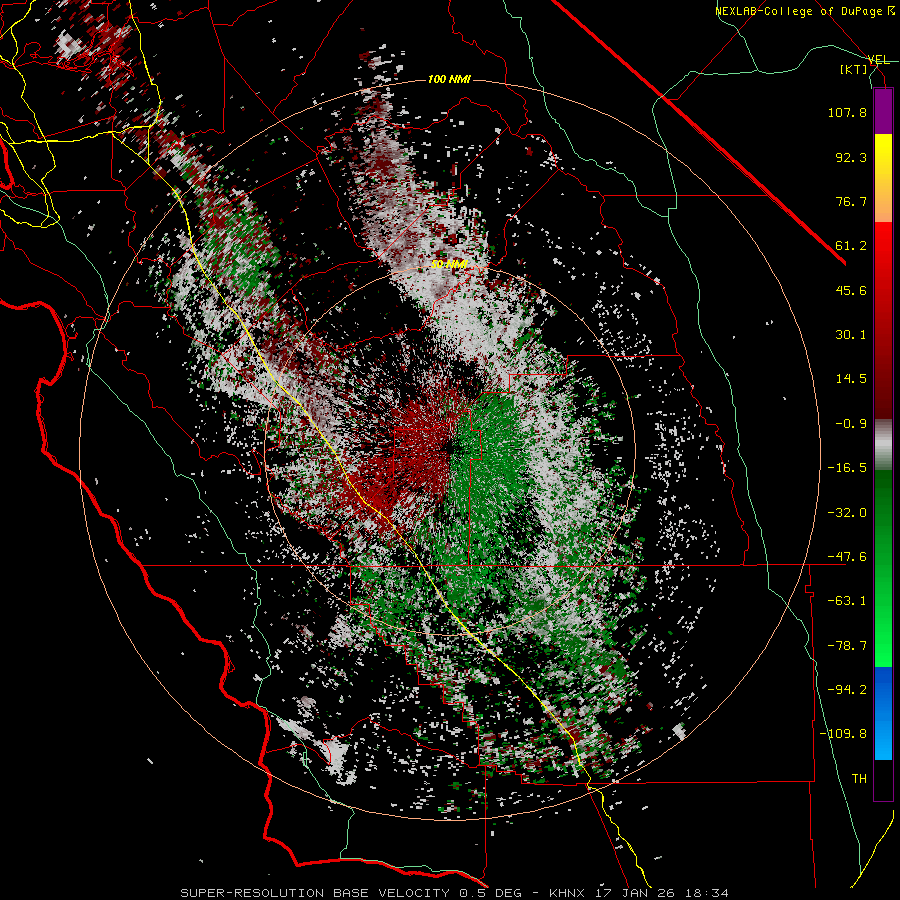
Task: Click the -109.8 velocity legend value
Action: [x=843, y=734]
